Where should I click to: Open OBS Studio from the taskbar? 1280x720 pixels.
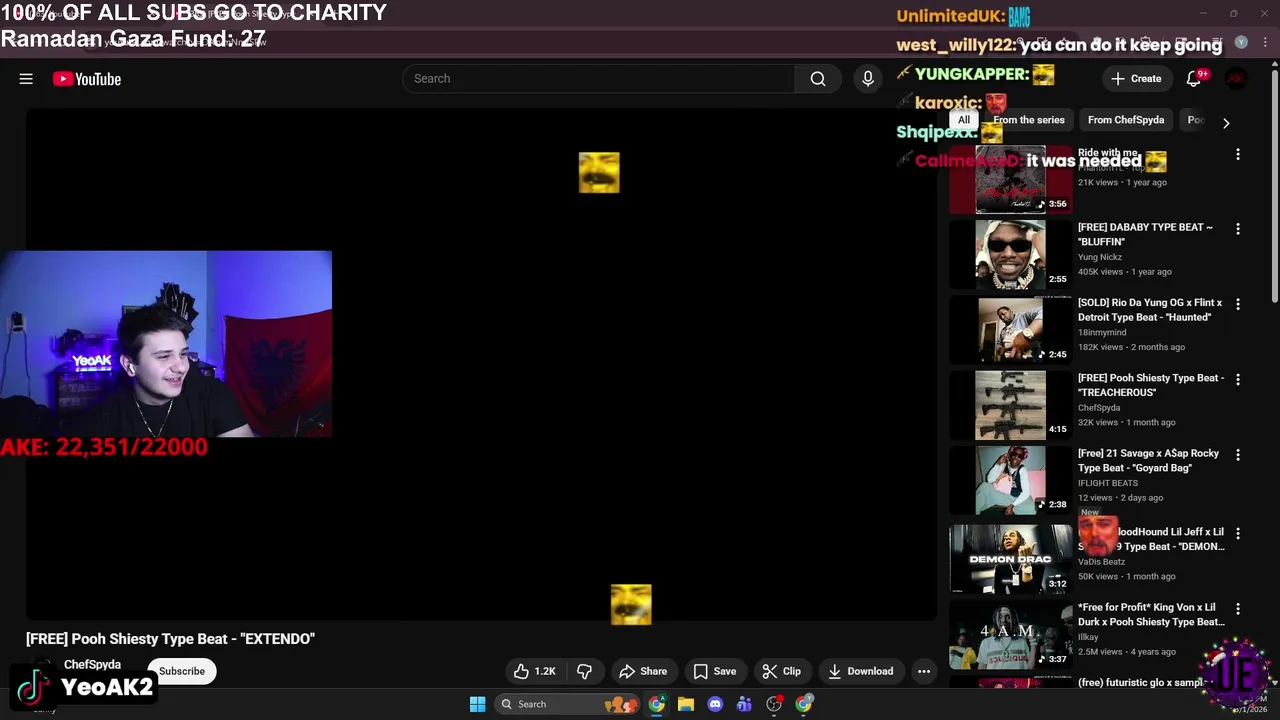(774, 704)
